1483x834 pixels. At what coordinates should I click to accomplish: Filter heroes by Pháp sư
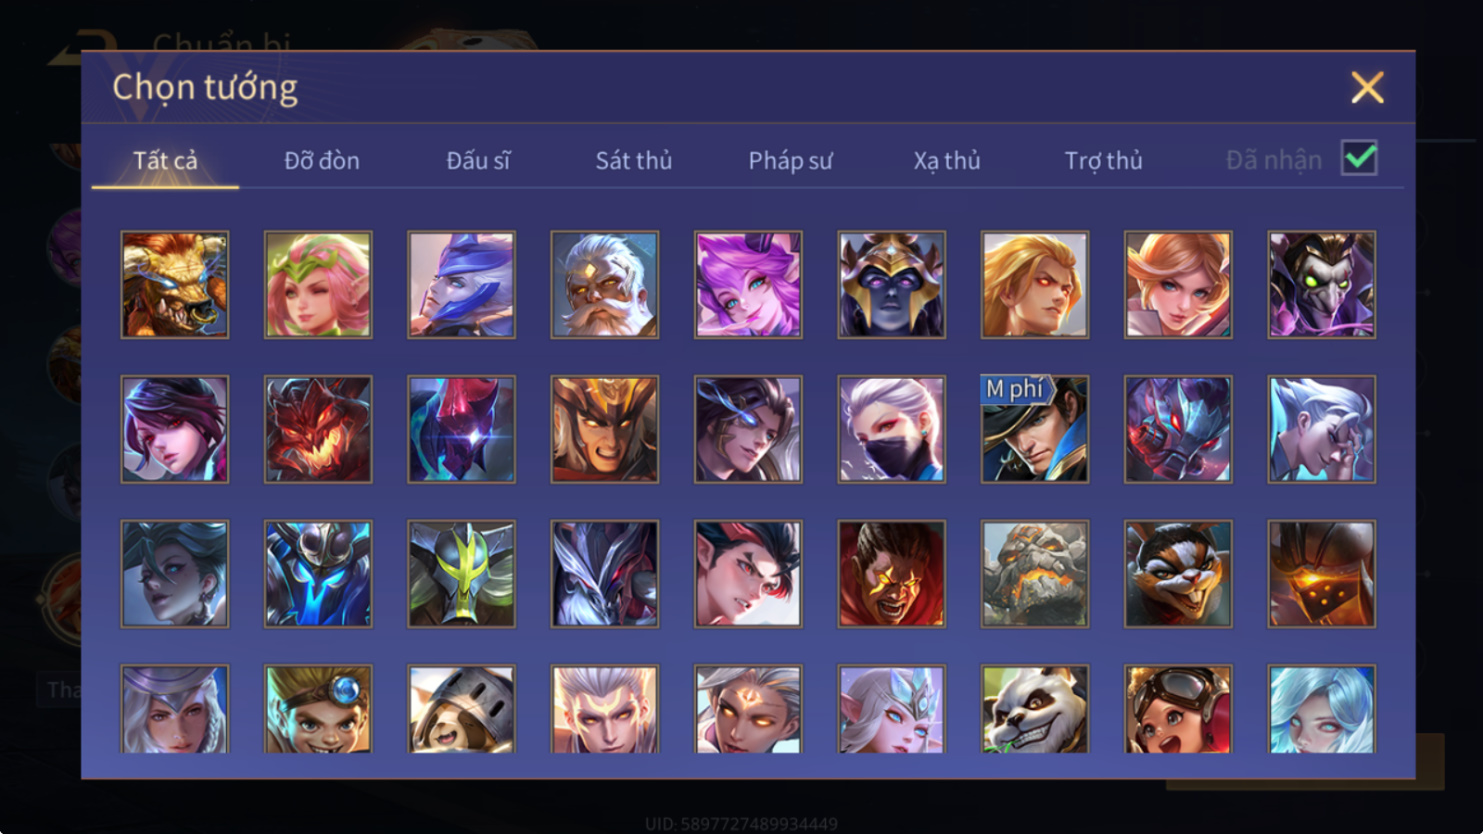(790, 160)
